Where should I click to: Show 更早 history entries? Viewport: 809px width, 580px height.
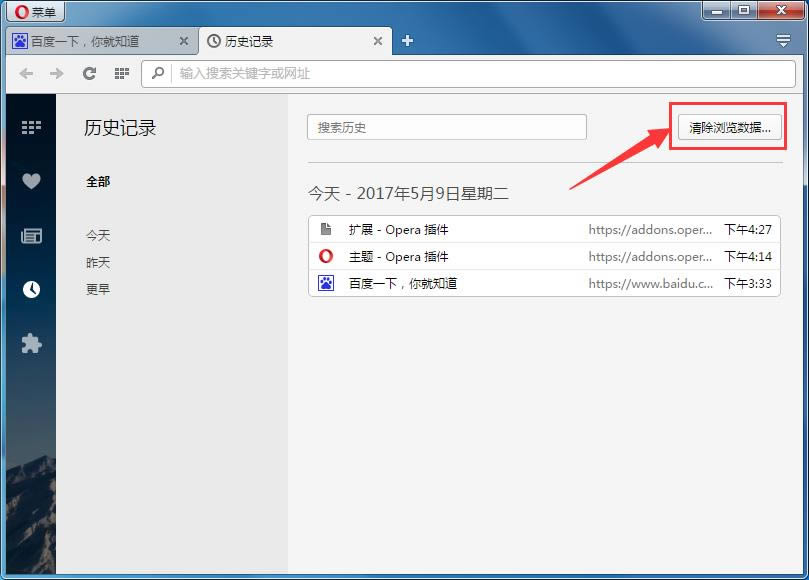coord(98,290)
